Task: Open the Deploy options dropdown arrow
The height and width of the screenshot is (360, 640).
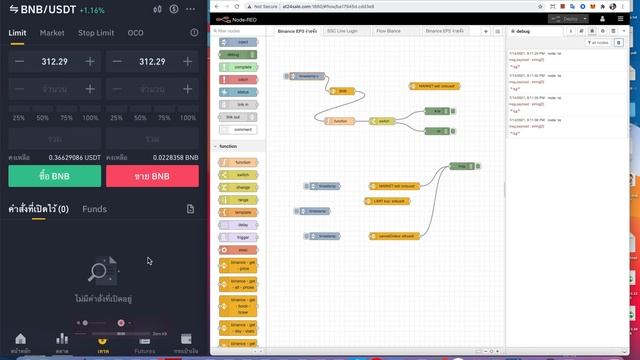Action: [x=585, y=19]
